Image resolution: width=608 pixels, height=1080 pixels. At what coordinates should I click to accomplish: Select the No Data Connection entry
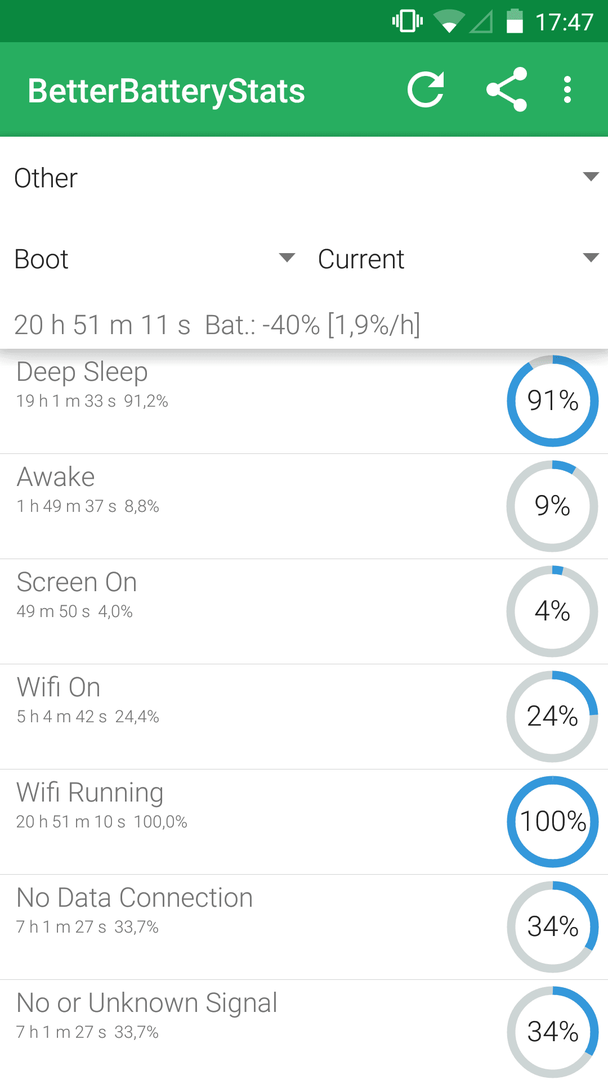(x=304, y=927)
